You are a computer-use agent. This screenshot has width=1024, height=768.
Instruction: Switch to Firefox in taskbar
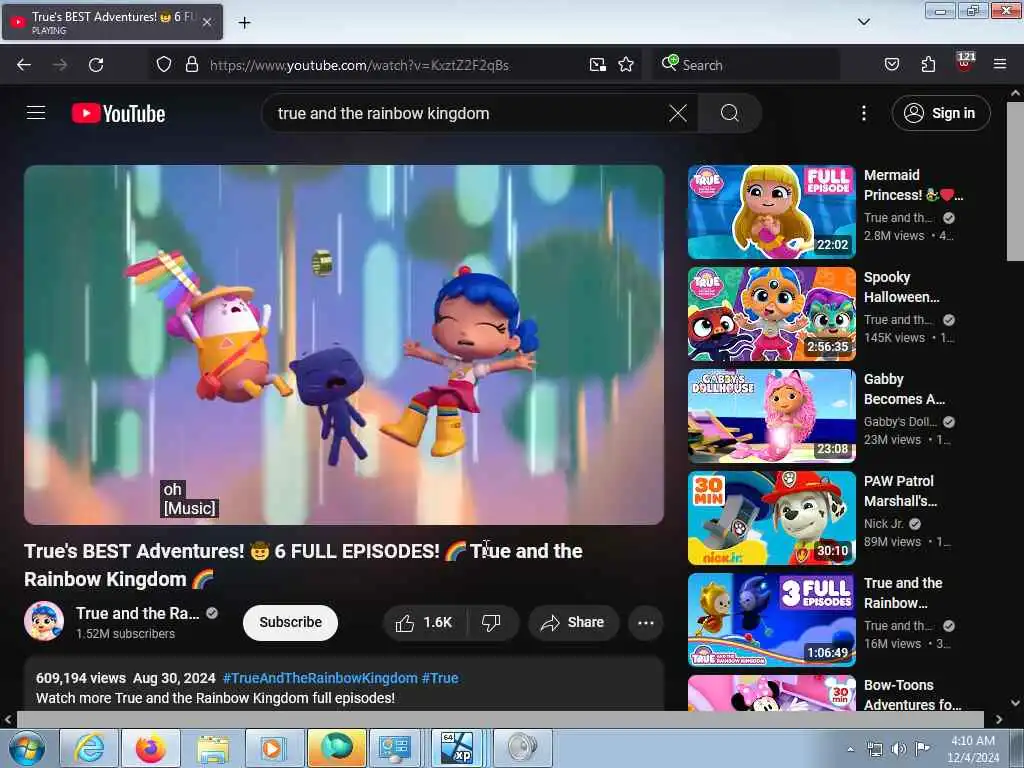point(150,748)
